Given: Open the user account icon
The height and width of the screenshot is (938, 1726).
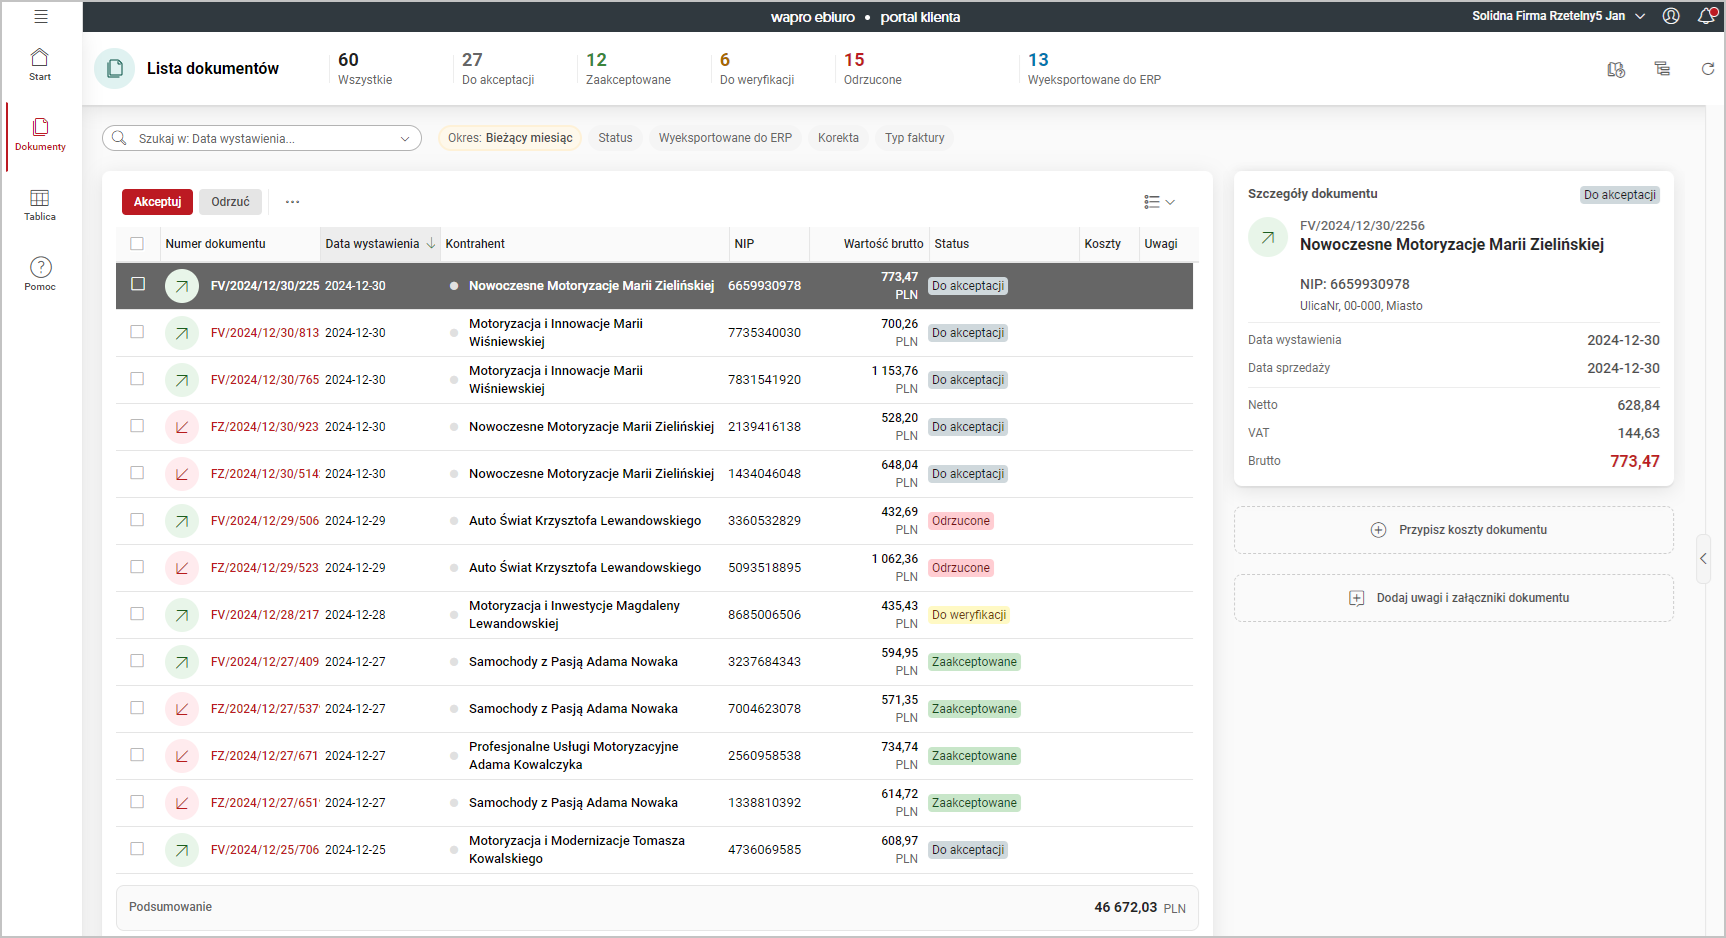Looking at the screenshot, I should click(x=1671, y=16).
